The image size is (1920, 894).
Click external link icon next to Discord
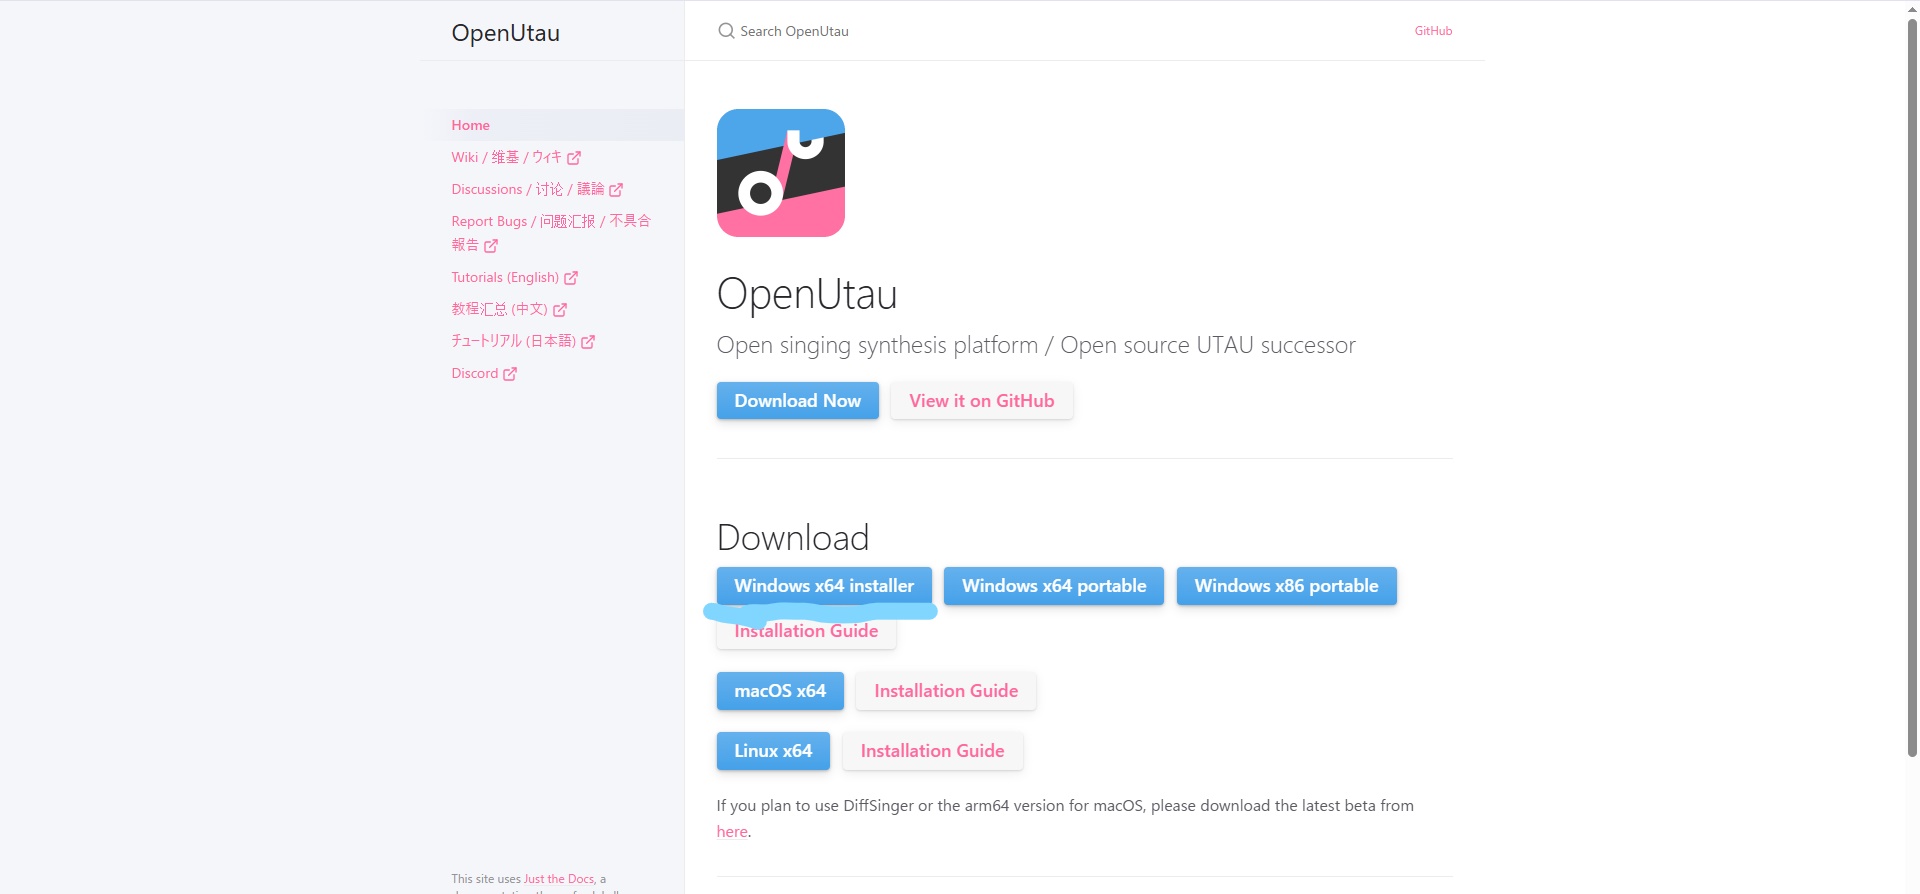(510, 374)
